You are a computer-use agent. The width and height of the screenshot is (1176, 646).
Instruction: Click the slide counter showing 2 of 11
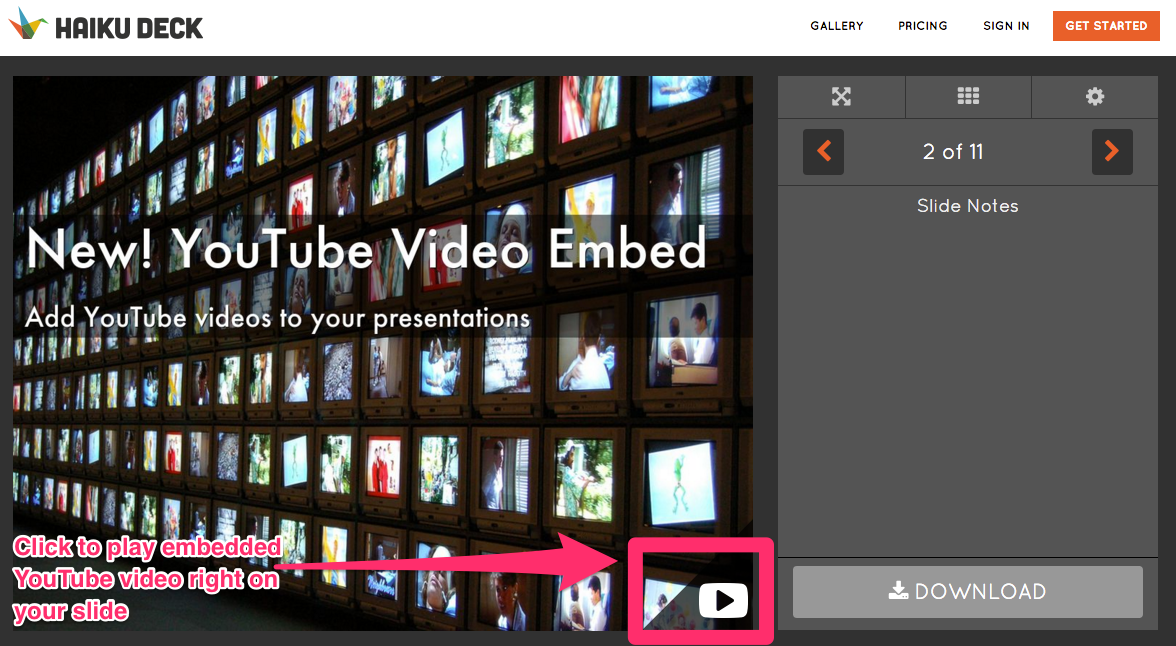click(953, 151)
